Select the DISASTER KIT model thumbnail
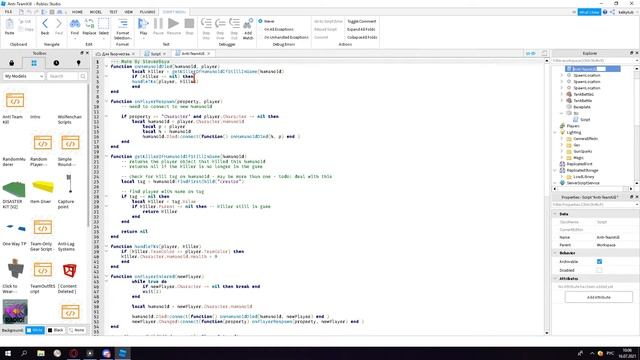 pos(14,189)
